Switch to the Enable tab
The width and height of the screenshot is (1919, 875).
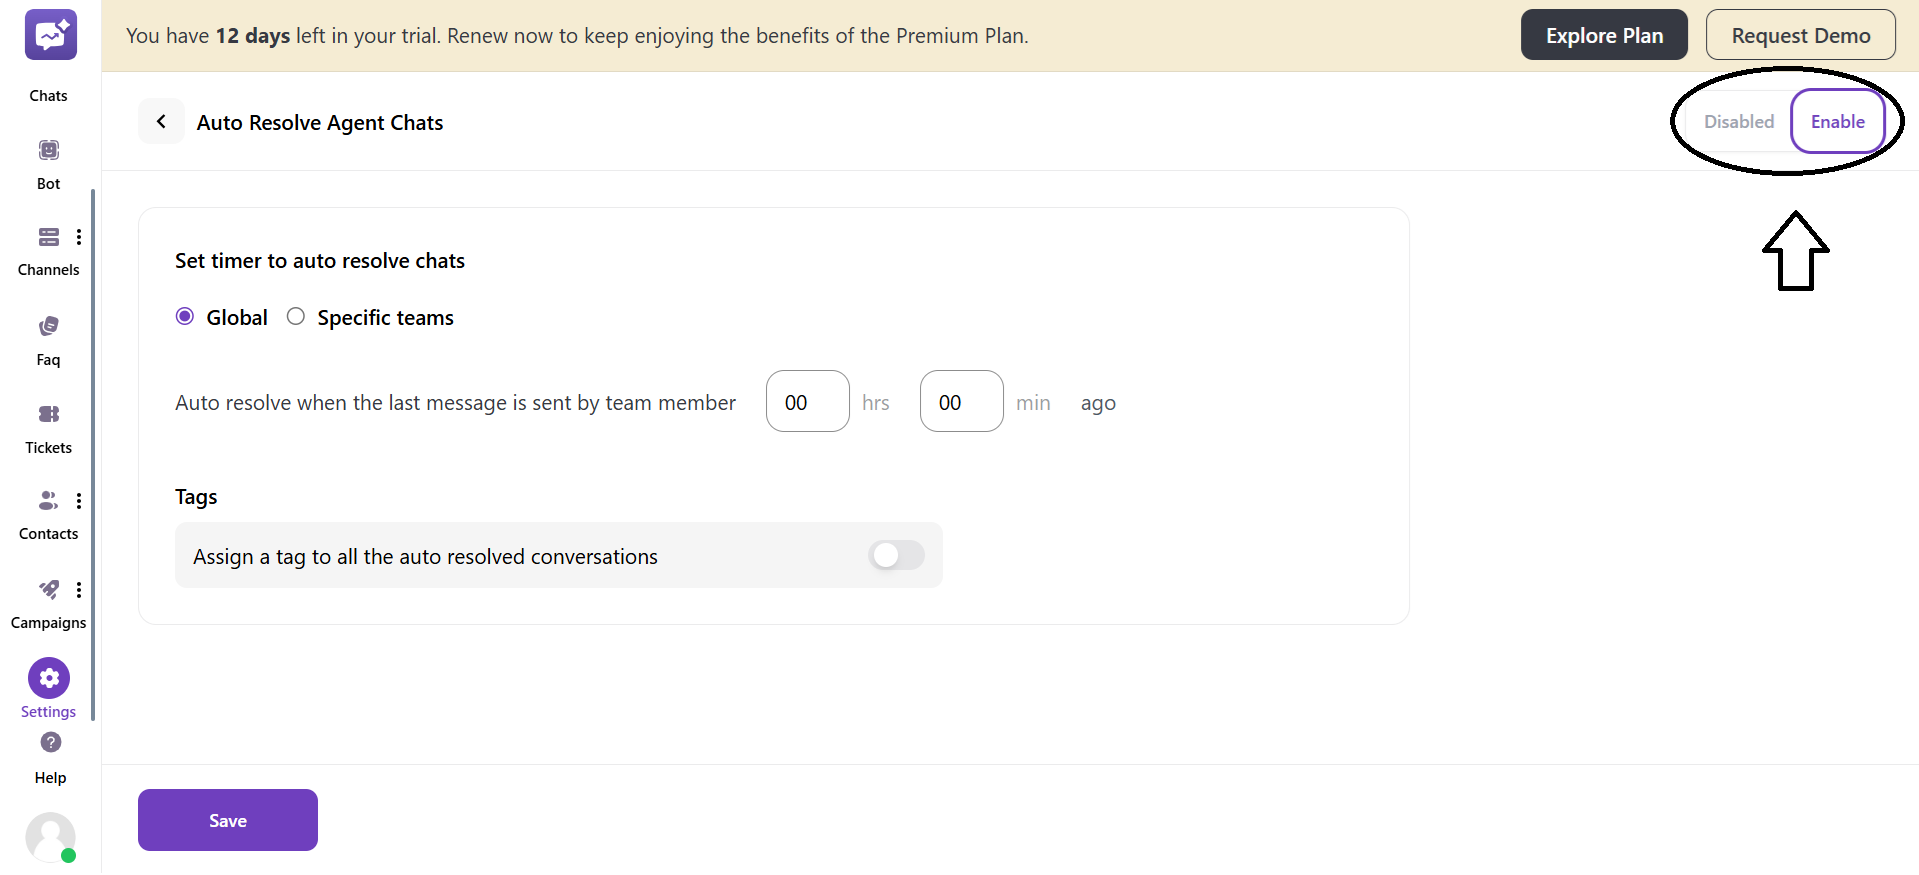tap(1837, 122)
